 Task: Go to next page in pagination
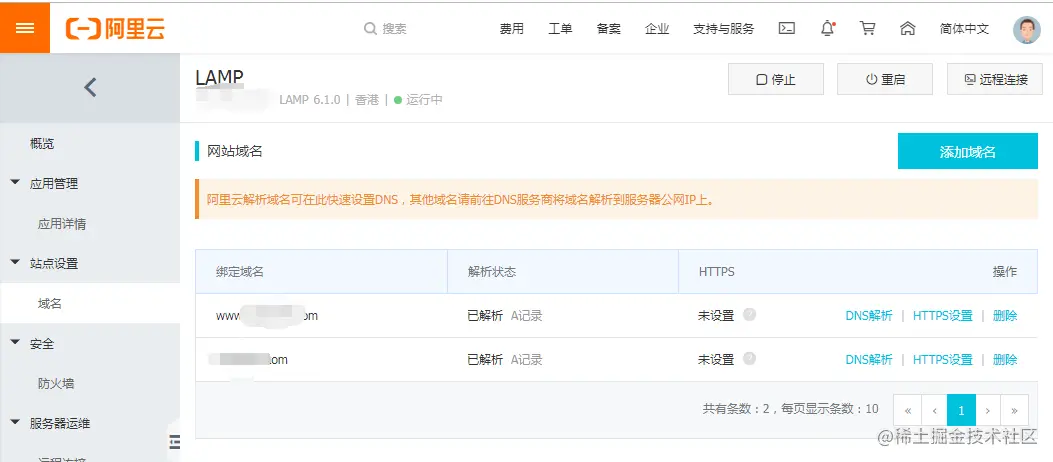[988, 410]
